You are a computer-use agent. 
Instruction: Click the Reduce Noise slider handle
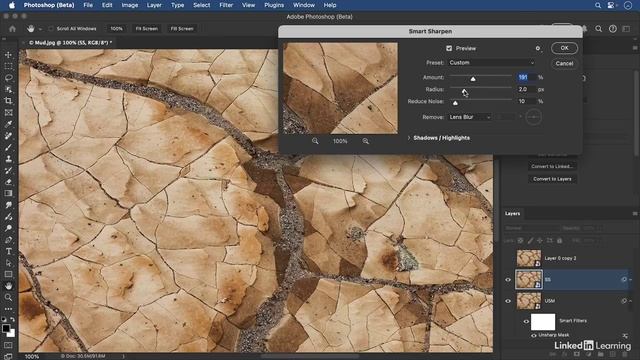coord(455,103)
